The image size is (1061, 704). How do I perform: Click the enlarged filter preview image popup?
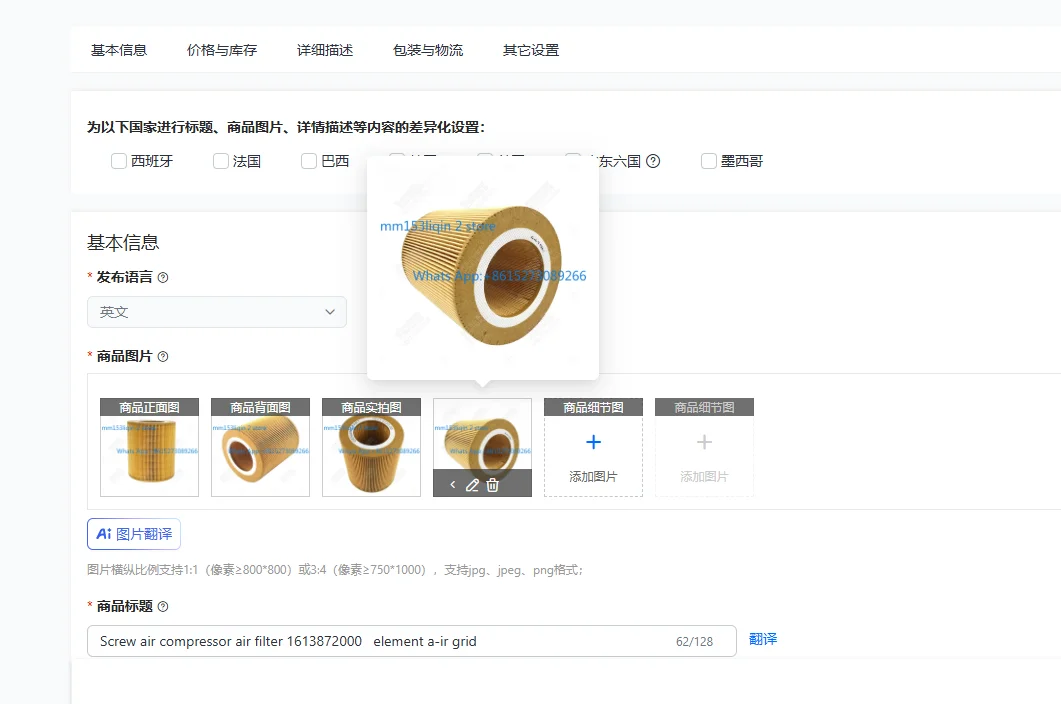482,269
